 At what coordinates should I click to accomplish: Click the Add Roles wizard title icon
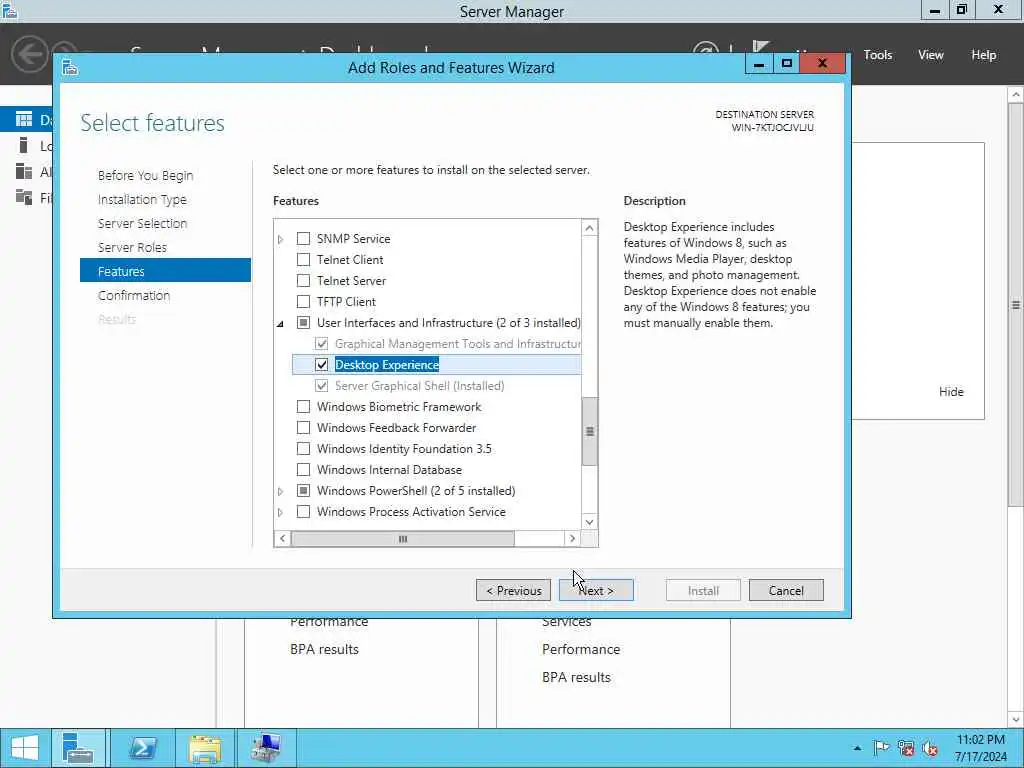click(x=71, y=67)
